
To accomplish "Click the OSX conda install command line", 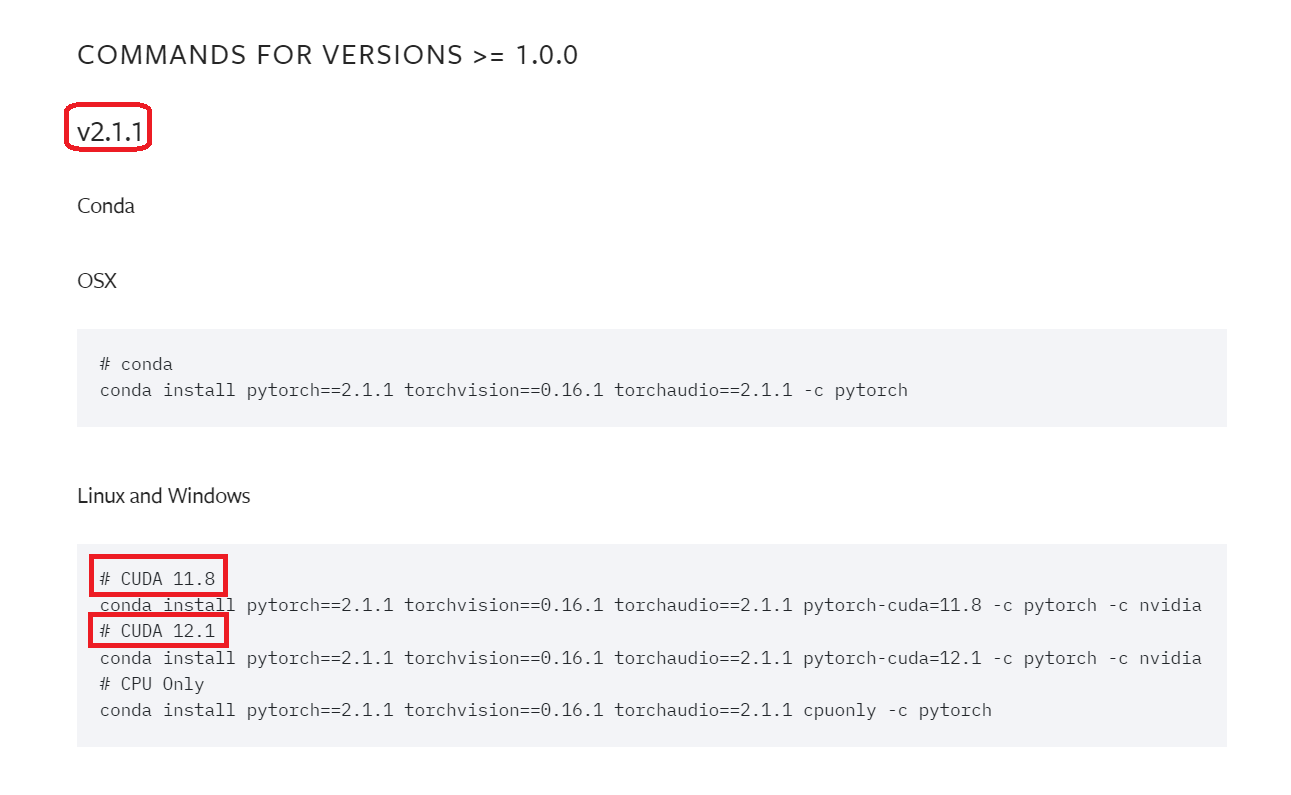I will [504, 390].
